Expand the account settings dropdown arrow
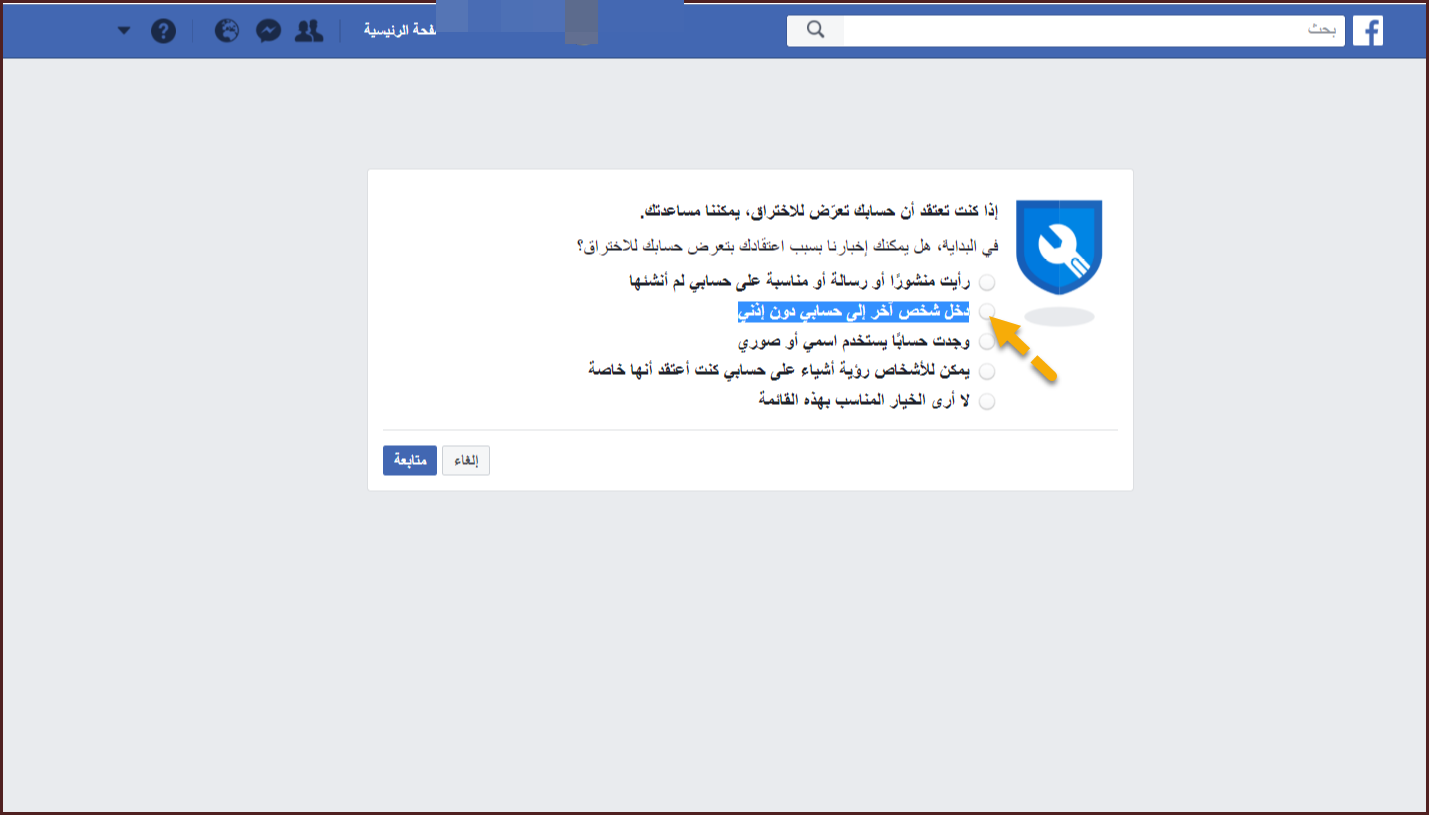This screenshot has height=815, width=1429. click(x=124, y=31)
